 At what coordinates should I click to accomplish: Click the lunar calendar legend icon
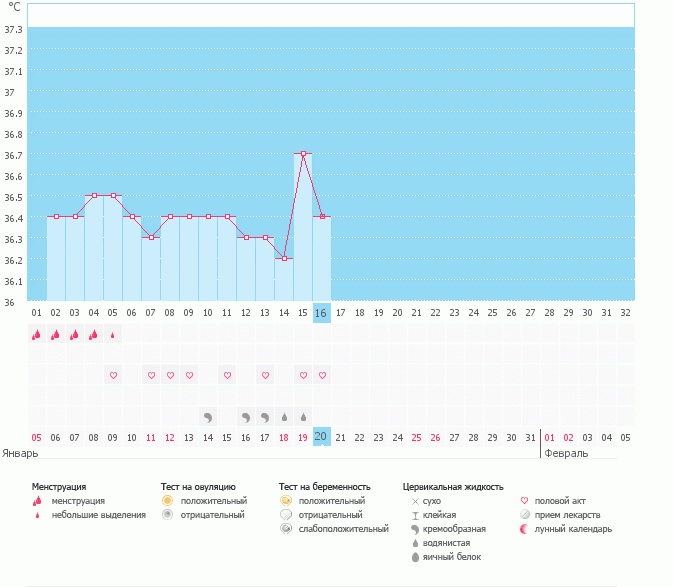[526, 528]
